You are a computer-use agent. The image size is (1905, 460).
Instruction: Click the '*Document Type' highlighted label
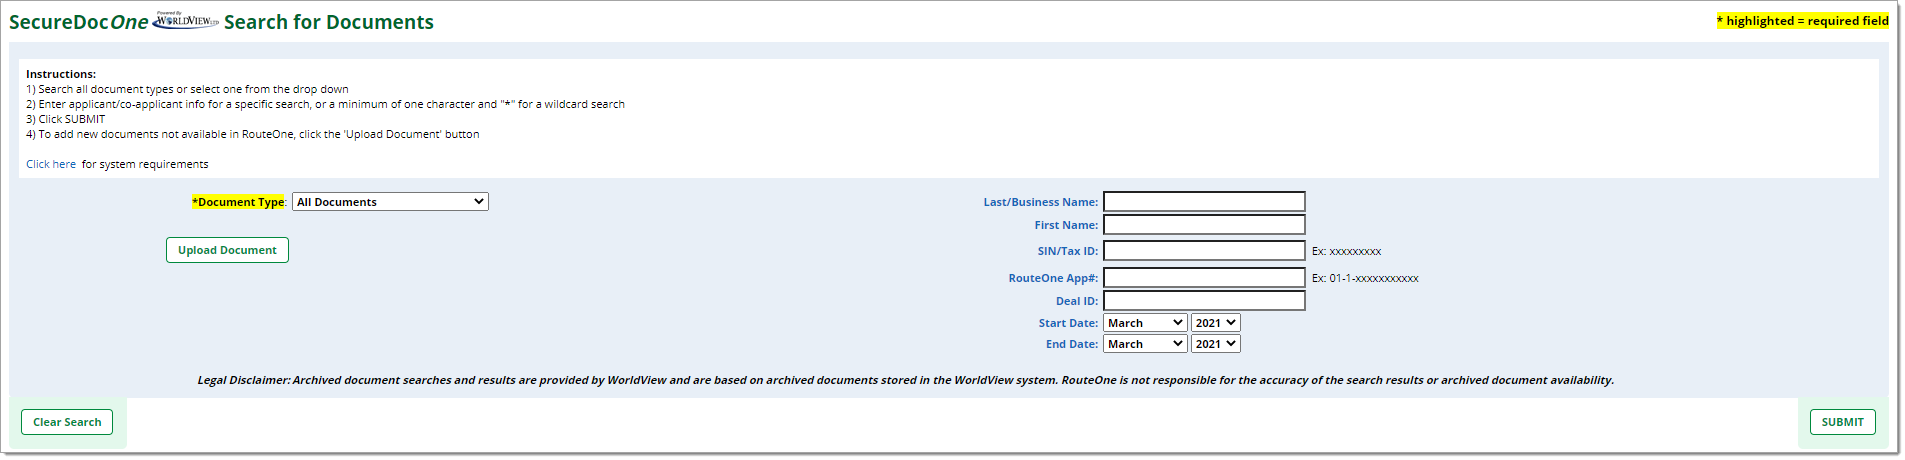click(239, 202)
